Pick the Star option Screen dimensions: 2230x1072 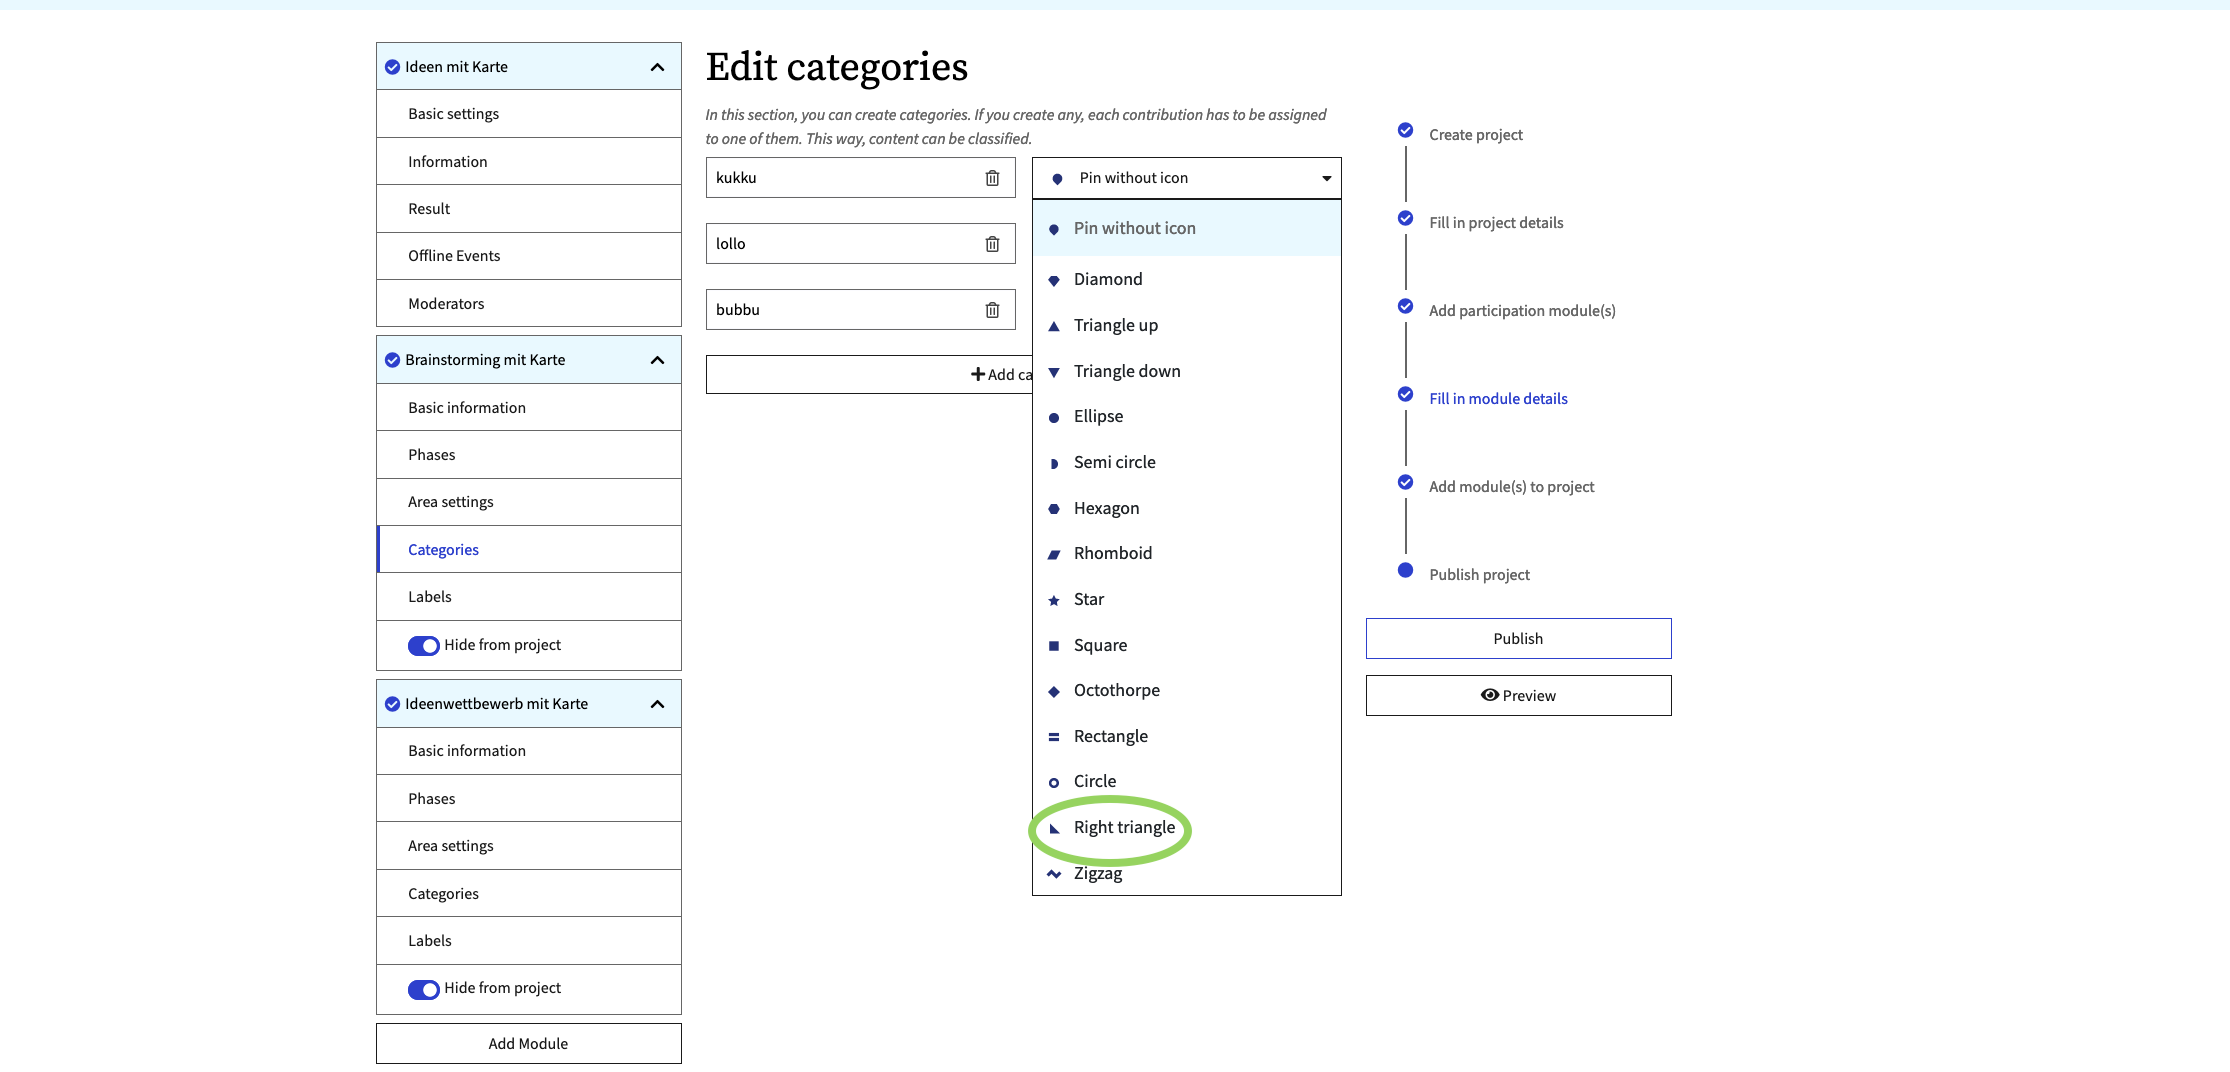1186,599
